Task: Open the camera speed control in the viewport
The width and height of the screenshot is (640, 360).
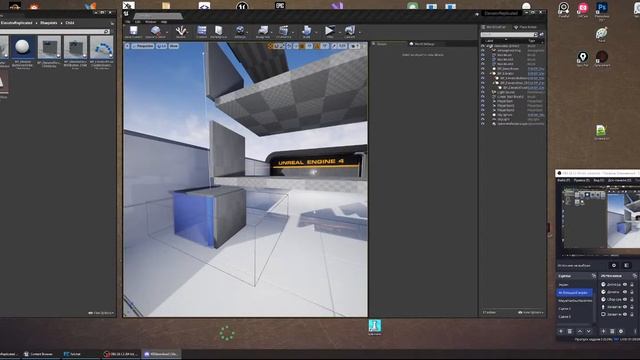Action: pyautogui.click(x=355, y=46)
